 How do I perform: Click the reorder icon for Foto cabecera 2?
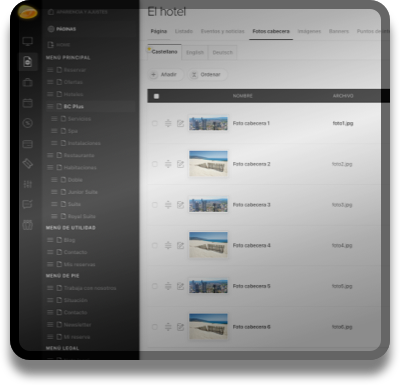tap(168, 164)
